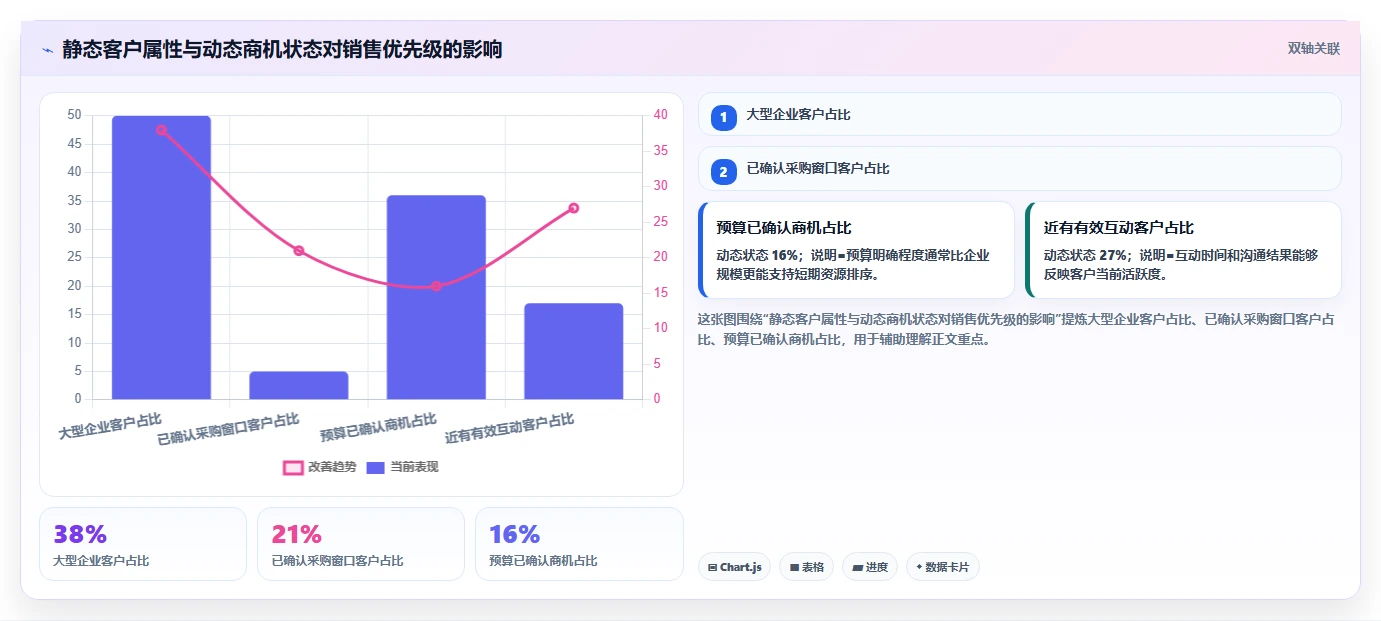The image size is (1381, 621).
Task: Click the icon inside Chart.js tag
Action: coord(712,567)
